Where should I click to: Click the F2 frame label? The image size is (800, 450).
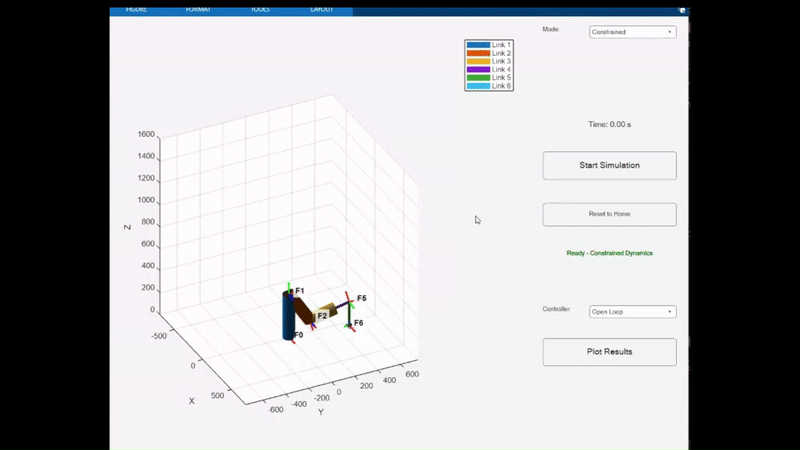point(322,316)
